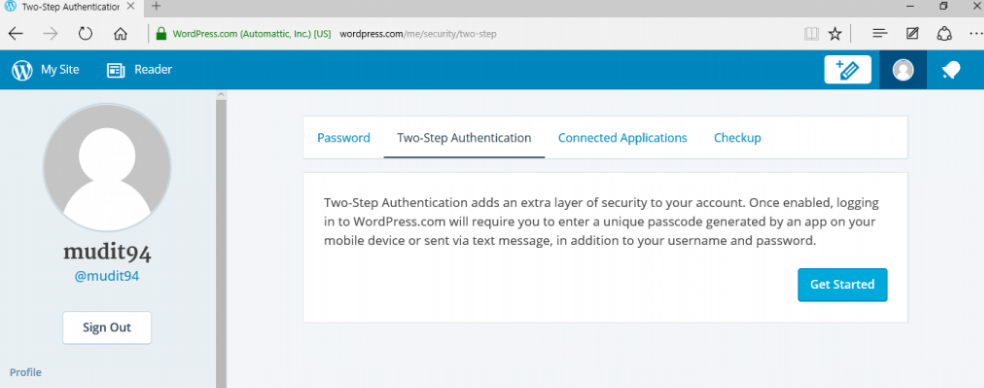Select the Checkup tab

coord(737,137)
